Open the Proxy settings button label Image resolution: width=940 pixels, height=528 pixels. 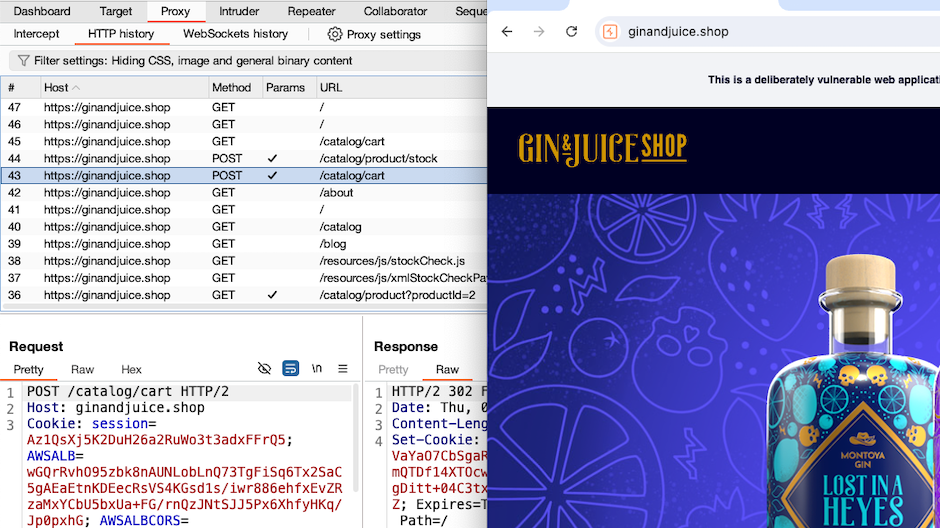(384, 35)
